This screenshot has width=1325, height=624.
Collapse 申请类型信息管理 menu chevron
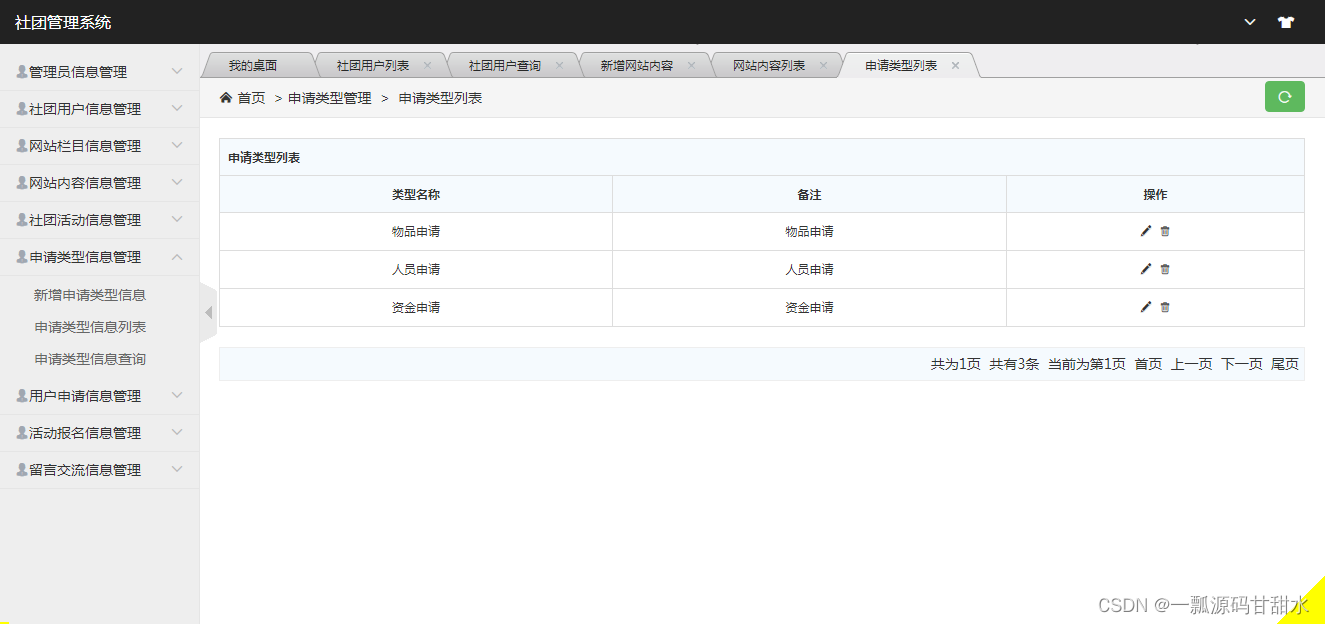pos(177,257)
